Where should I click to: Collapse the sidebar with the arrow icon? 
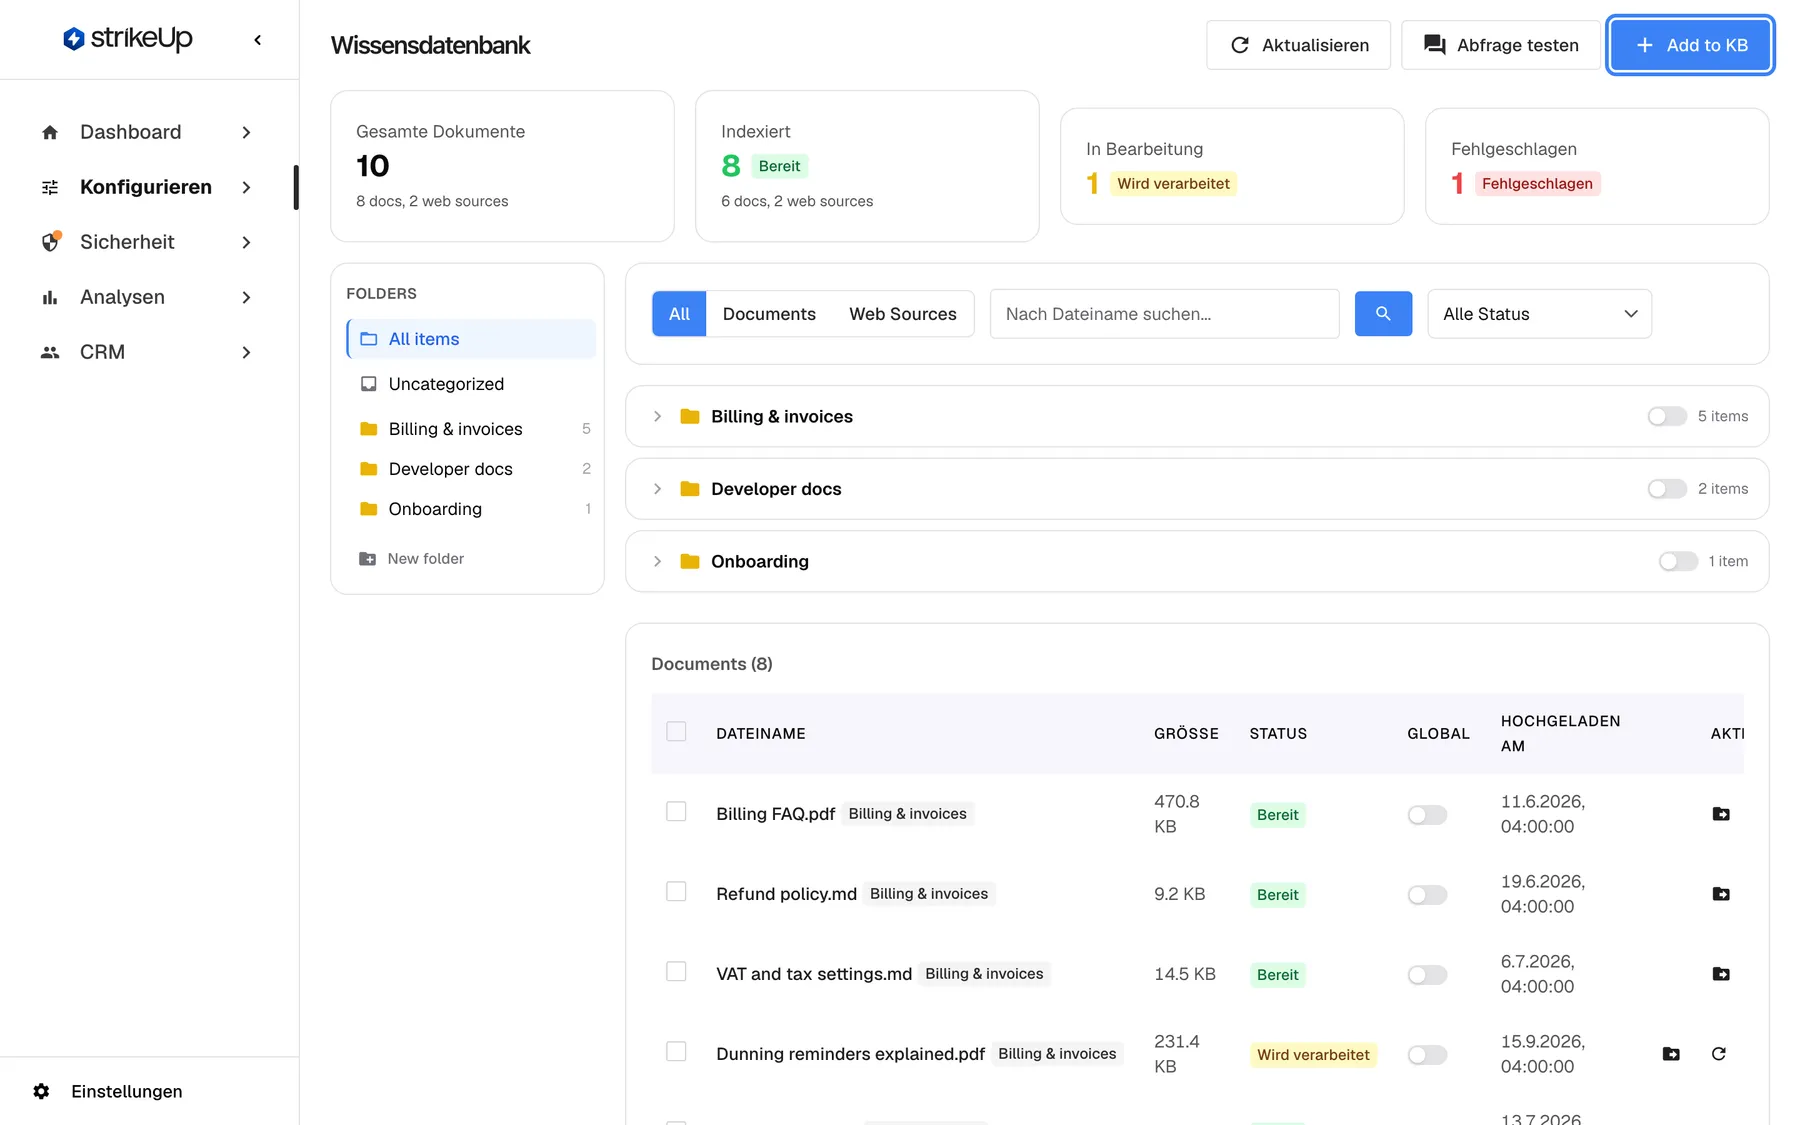point(258,40)
